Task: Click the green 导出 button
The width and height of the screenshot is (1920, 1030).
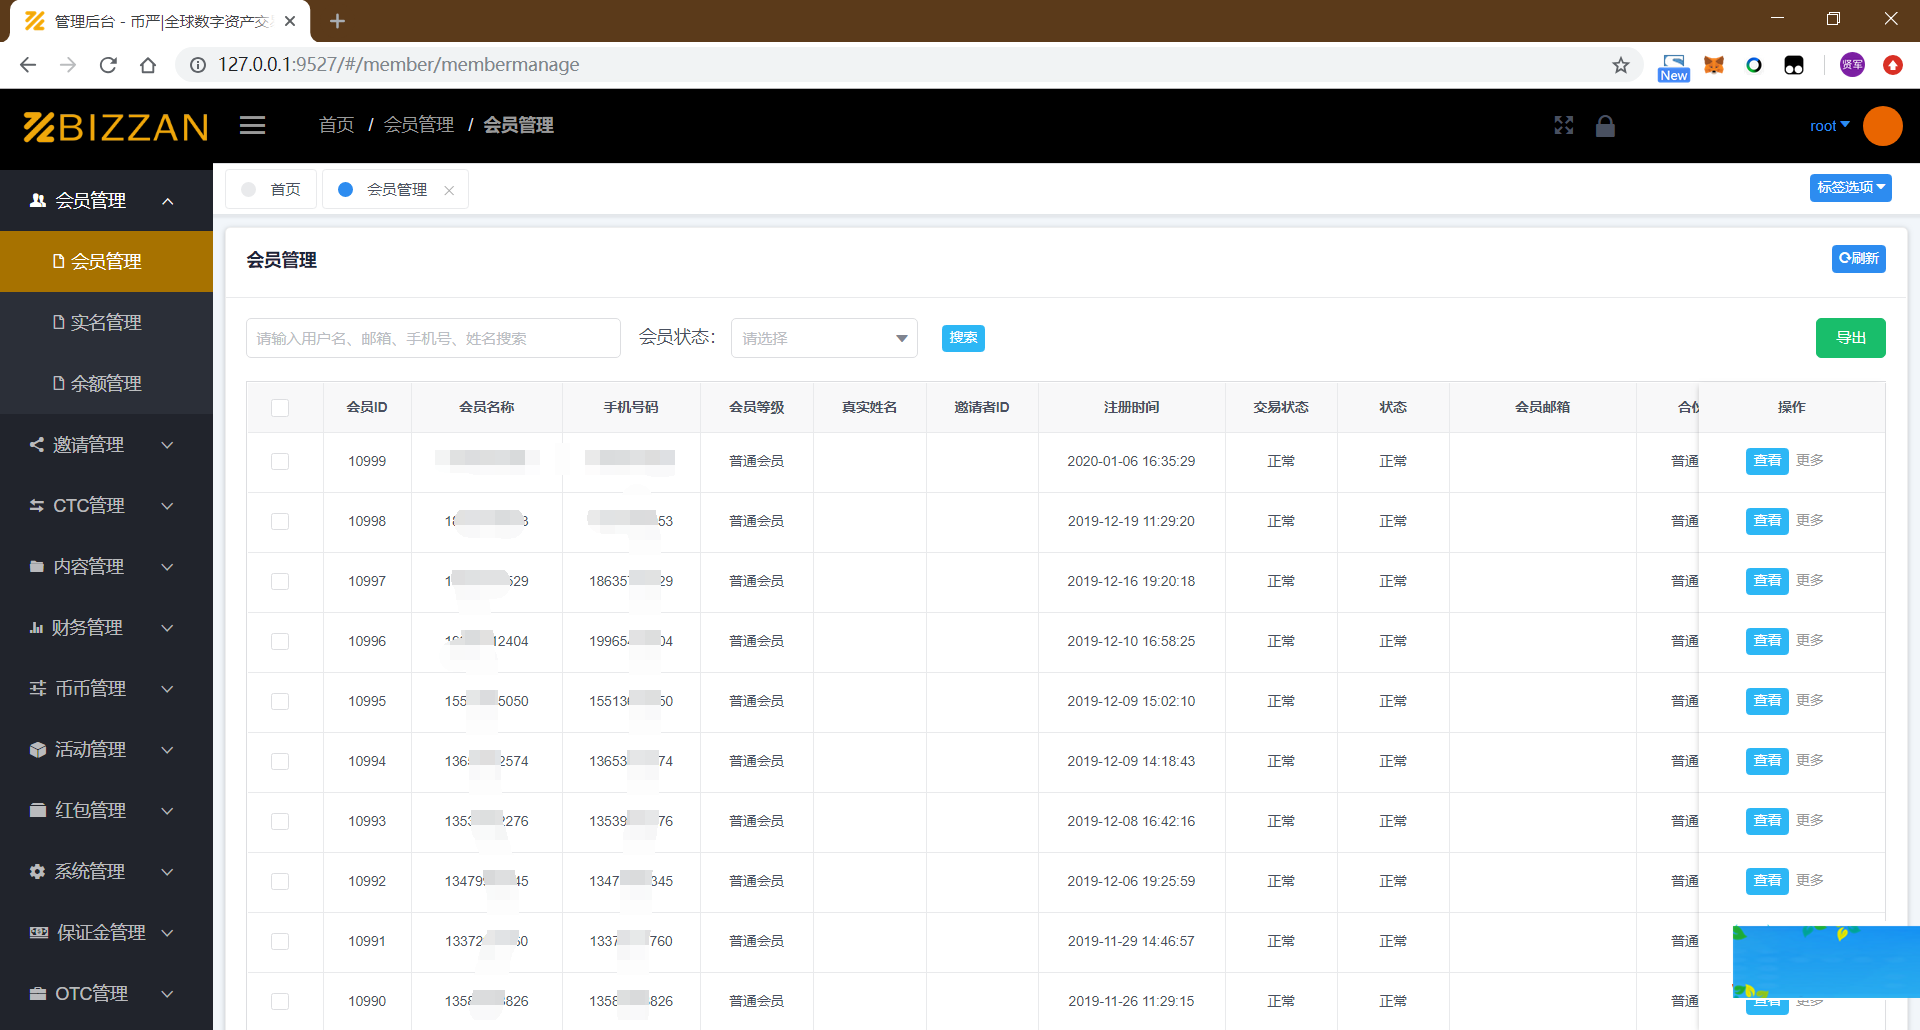Action: coord(1850,338)
